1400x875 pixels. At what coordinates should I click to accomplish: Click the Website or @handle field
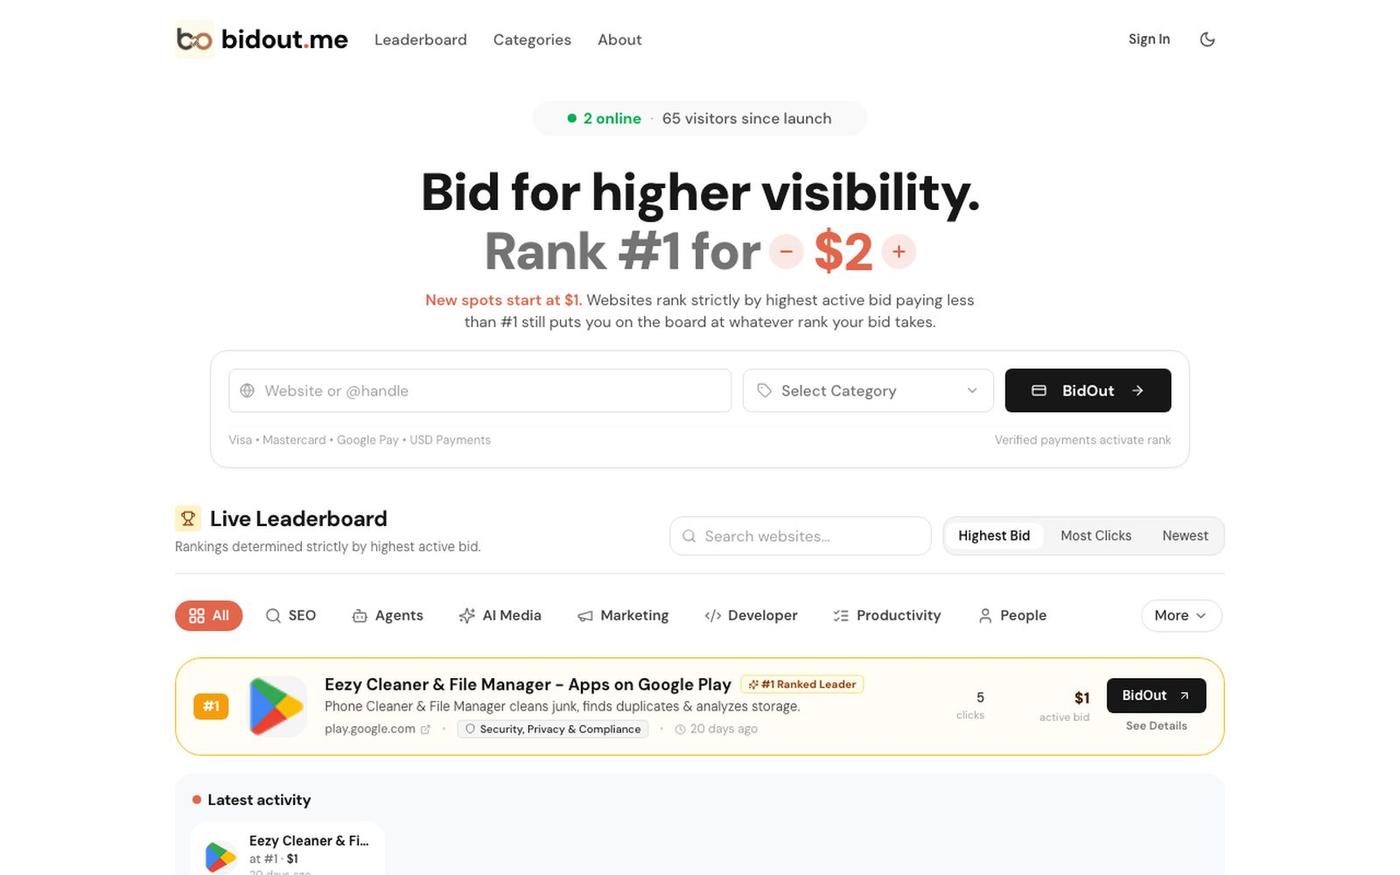[x=480, y=390]
